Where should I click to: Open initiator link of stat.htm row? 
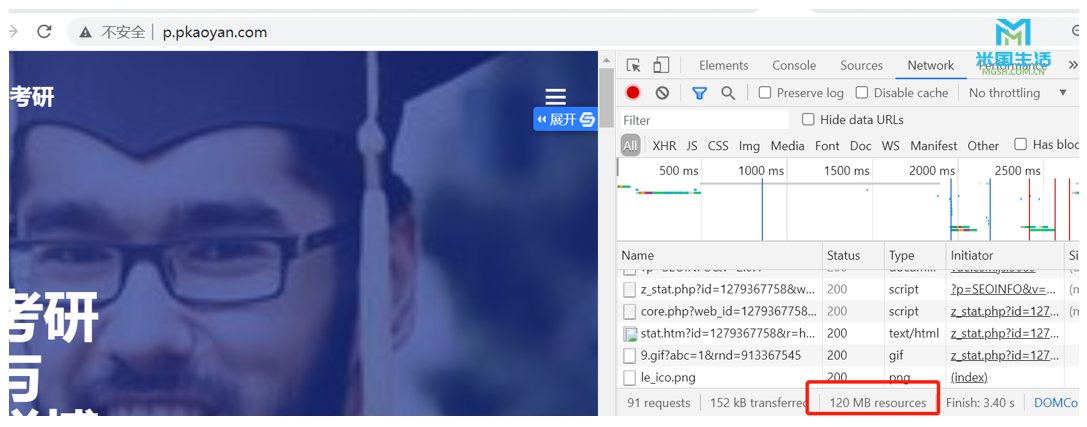tap(1003, 333)
